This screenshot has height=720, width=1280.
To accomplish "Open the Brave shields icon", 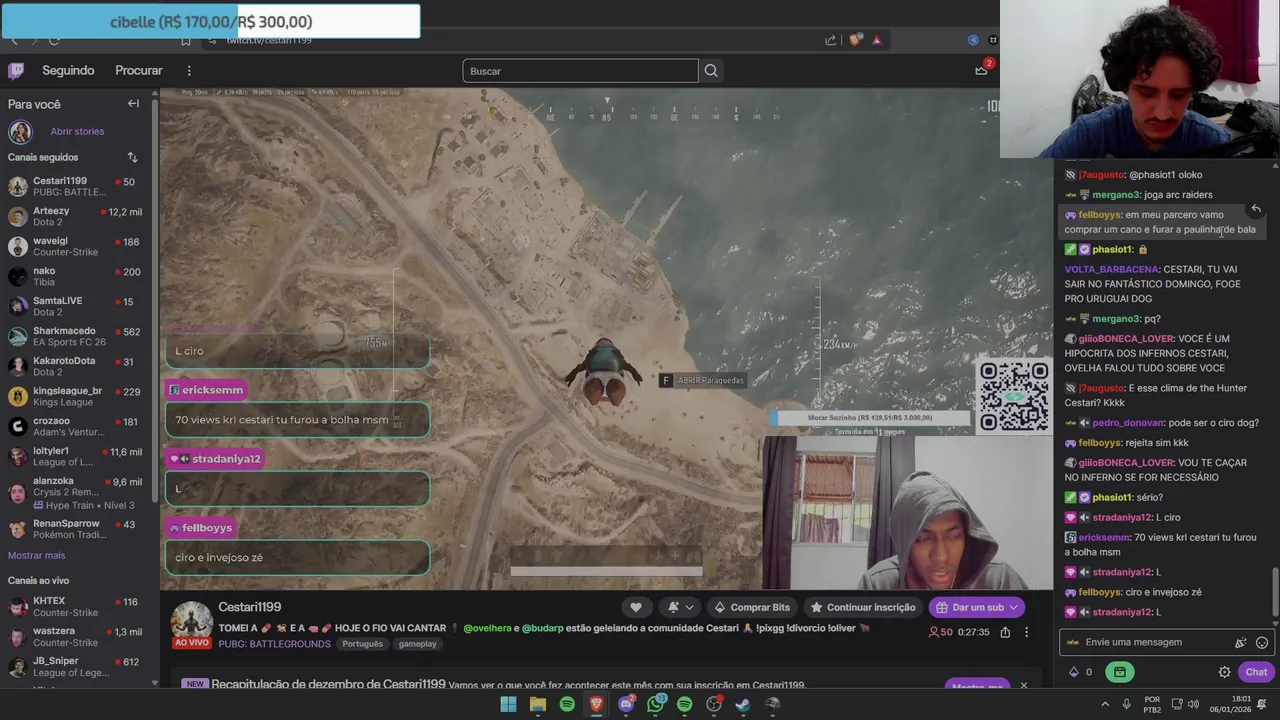I will [855, 40].
